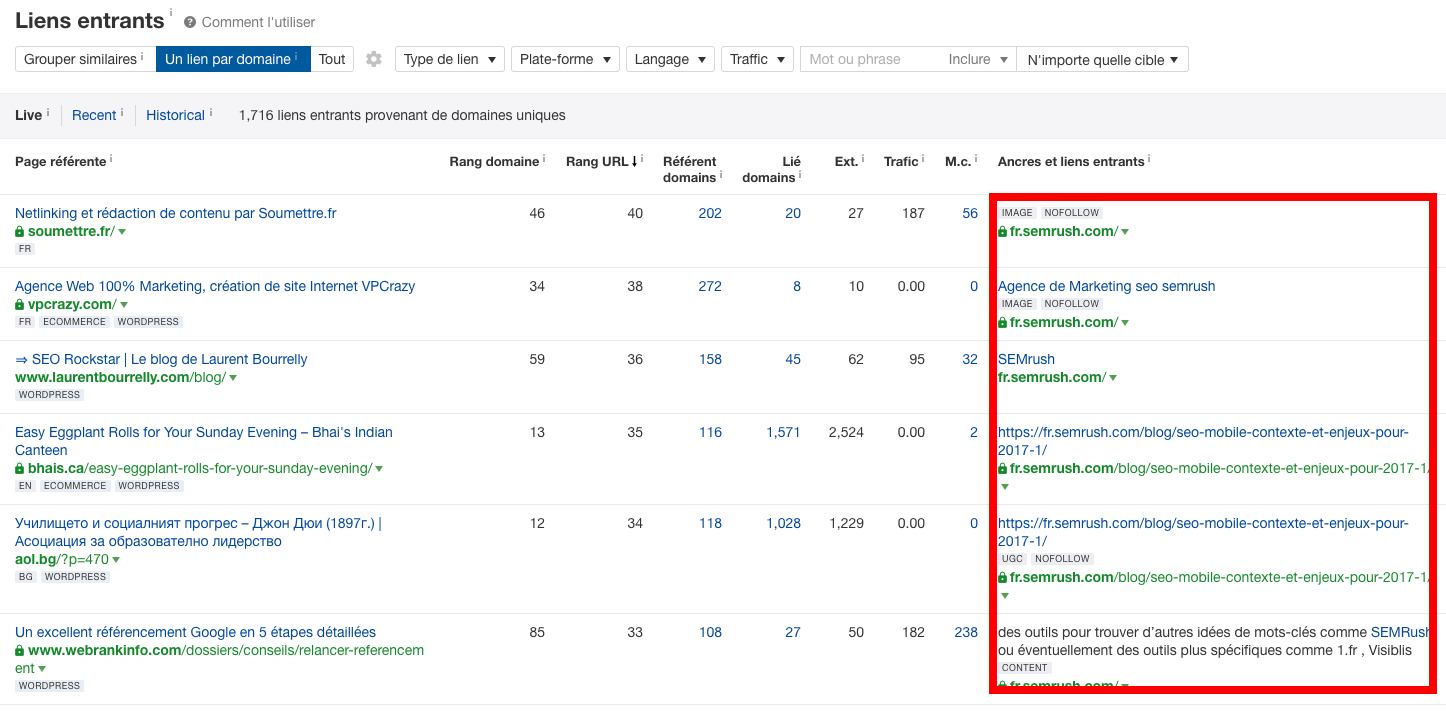This screenshot has width=1446, height=711.
Task: Click the padlock icon before www.webrankinfo.com URL
Action: [20, 651]
